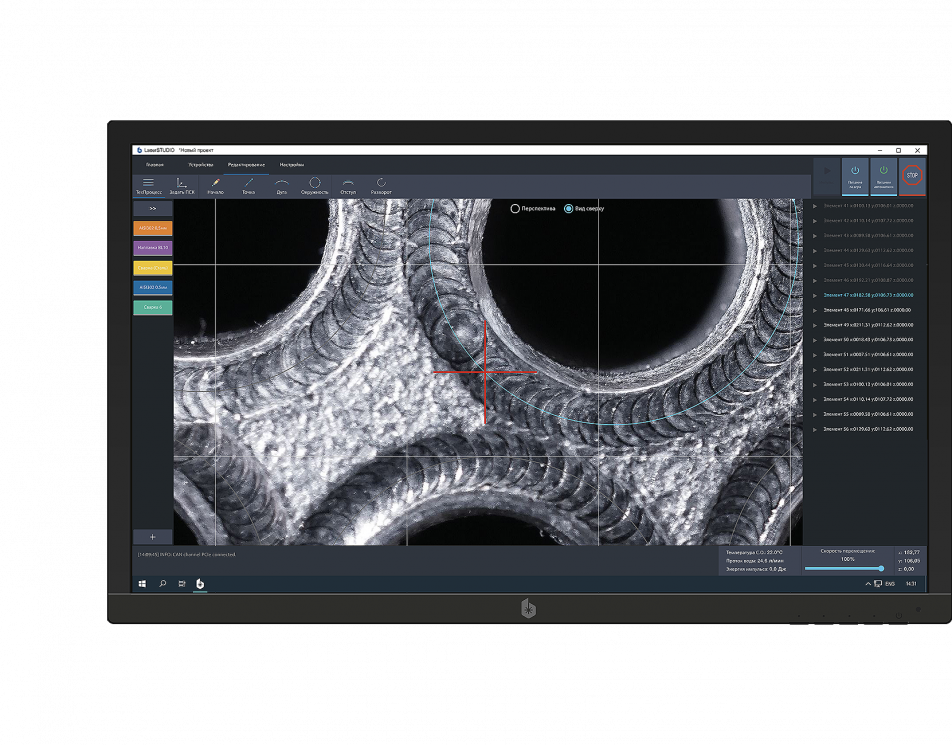Screen dimensions: 952x745
Task: Click the orange process preset button
Action: click(152, 228)
